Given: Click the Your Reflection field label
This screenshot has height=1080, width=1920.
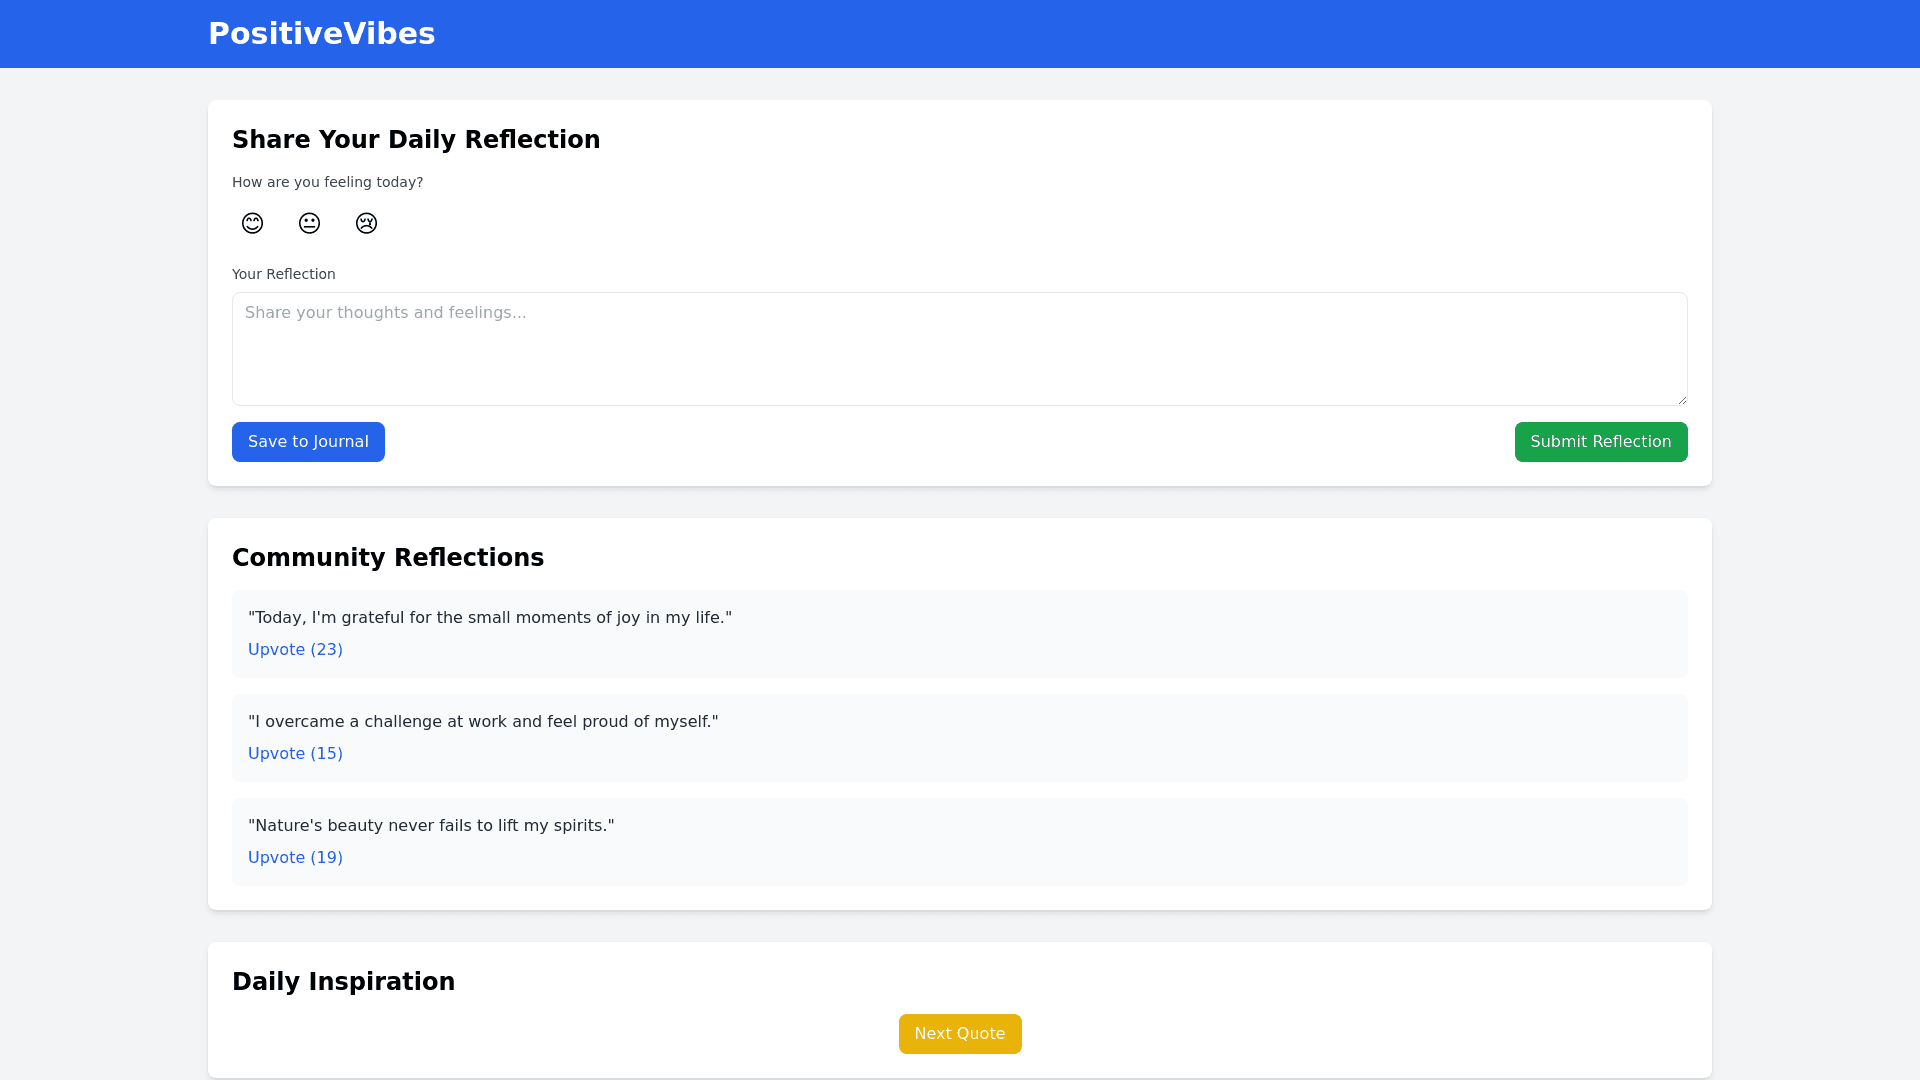Looking at the screenshot, I should coord(283,274).
